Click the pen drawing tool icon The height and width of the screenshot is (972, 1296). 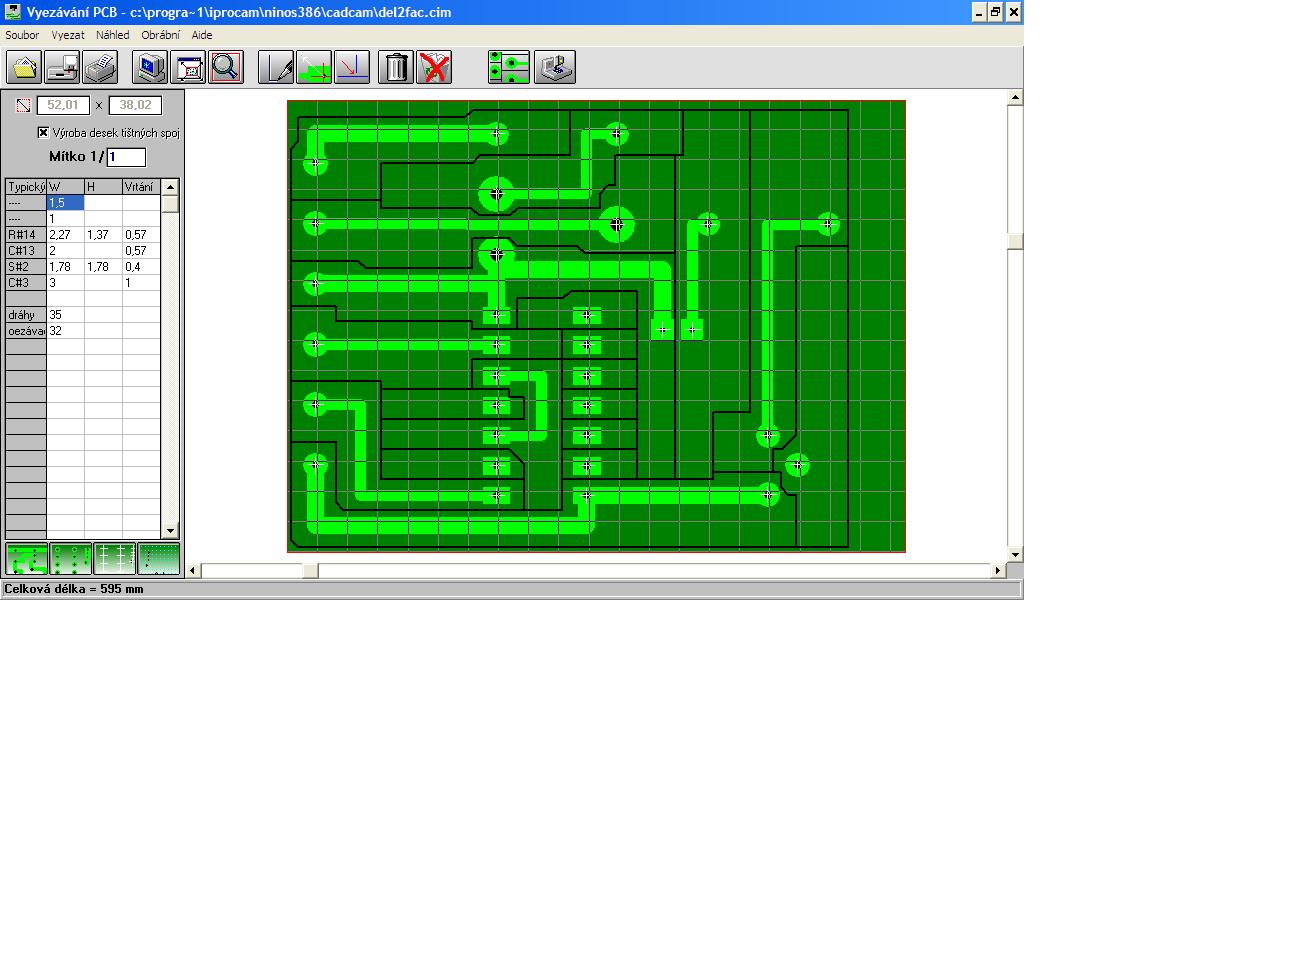tap(276, 67)
